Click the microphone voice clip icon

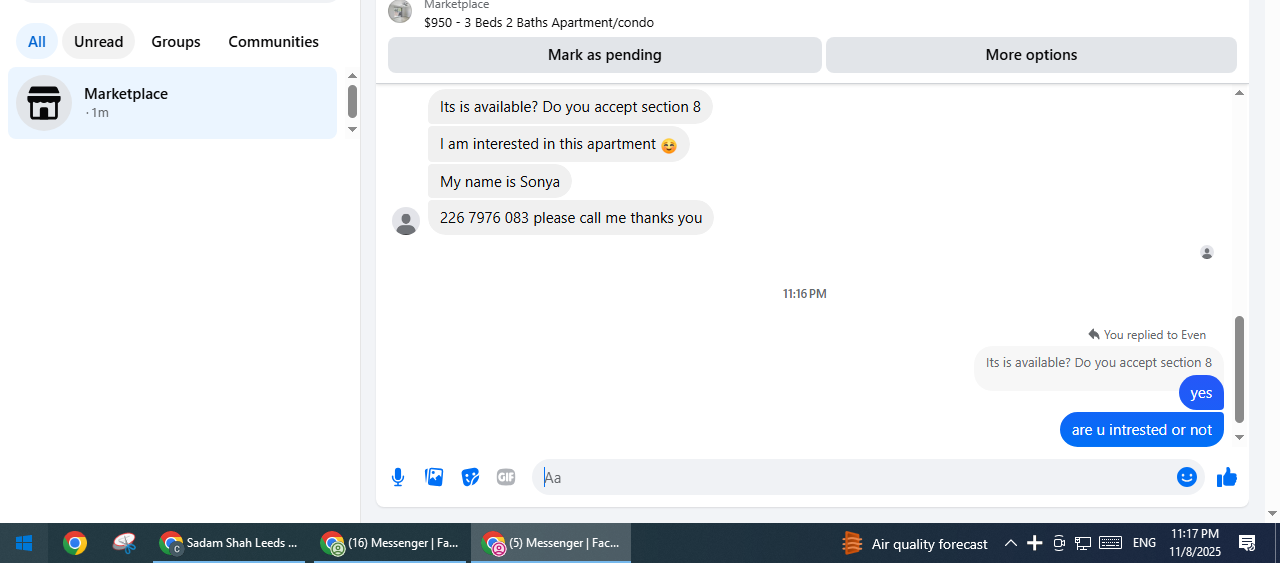click(x=398, y=477)
